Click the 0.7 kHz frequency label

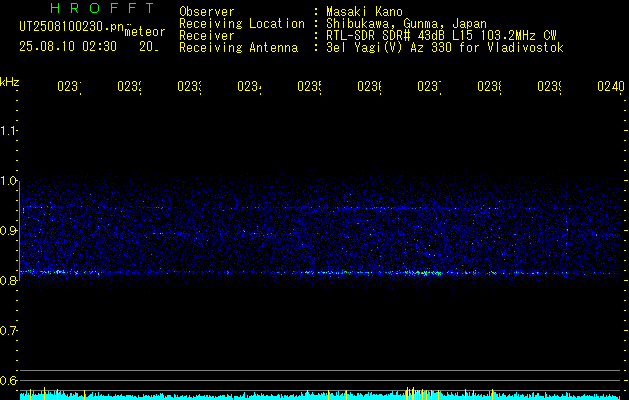click(x=8, y=331)
